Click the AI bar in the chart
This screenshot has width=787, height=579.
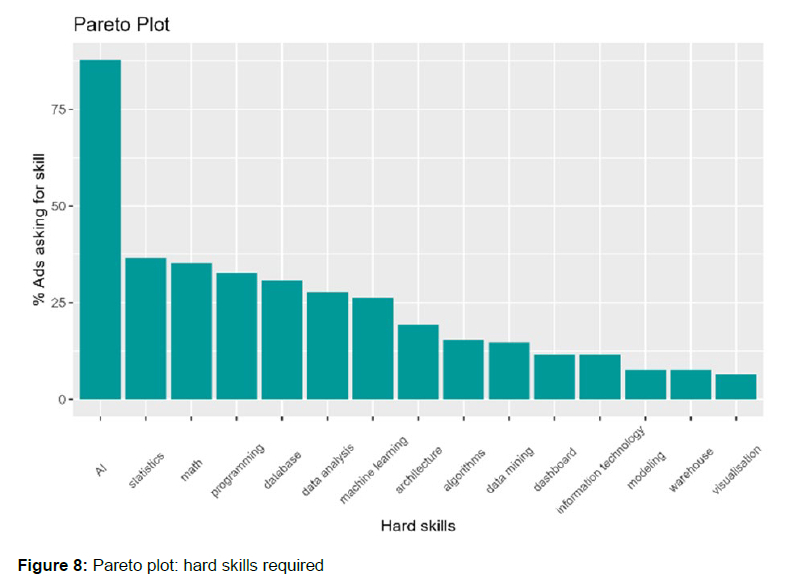[x=100, y=230]
